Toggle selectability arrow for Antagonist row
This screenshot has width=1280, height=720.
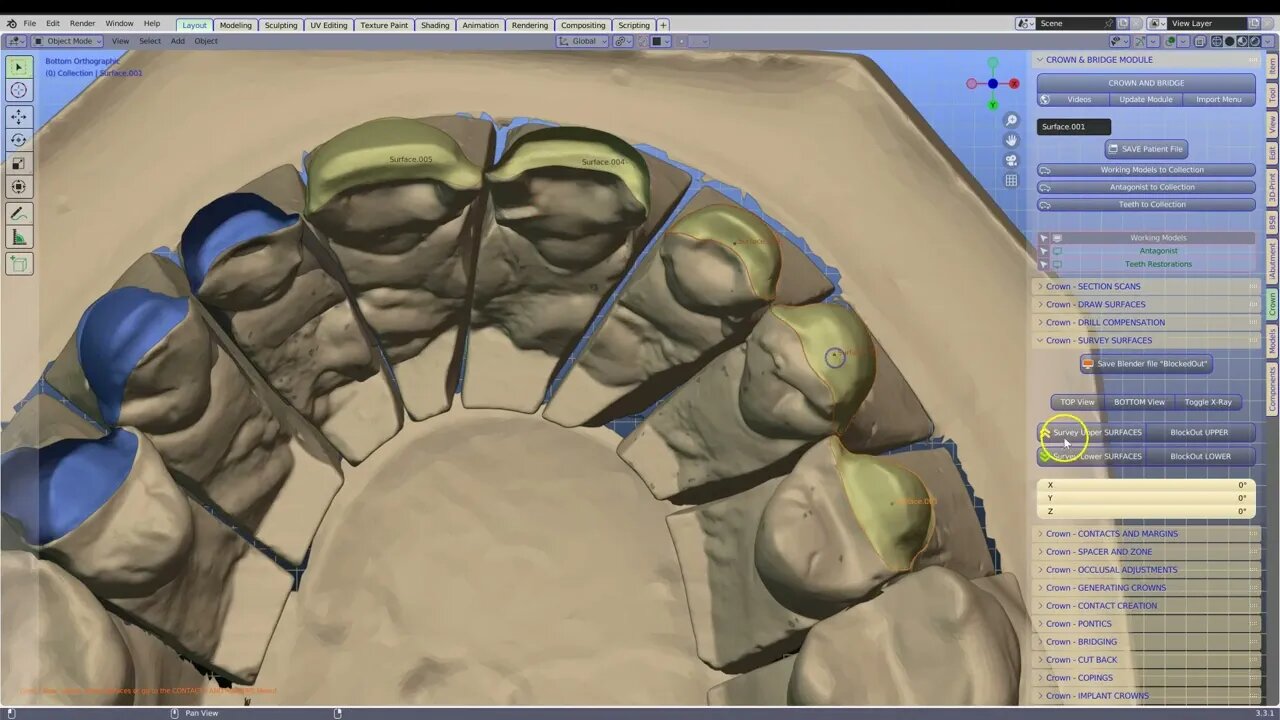pos(1043,251)
